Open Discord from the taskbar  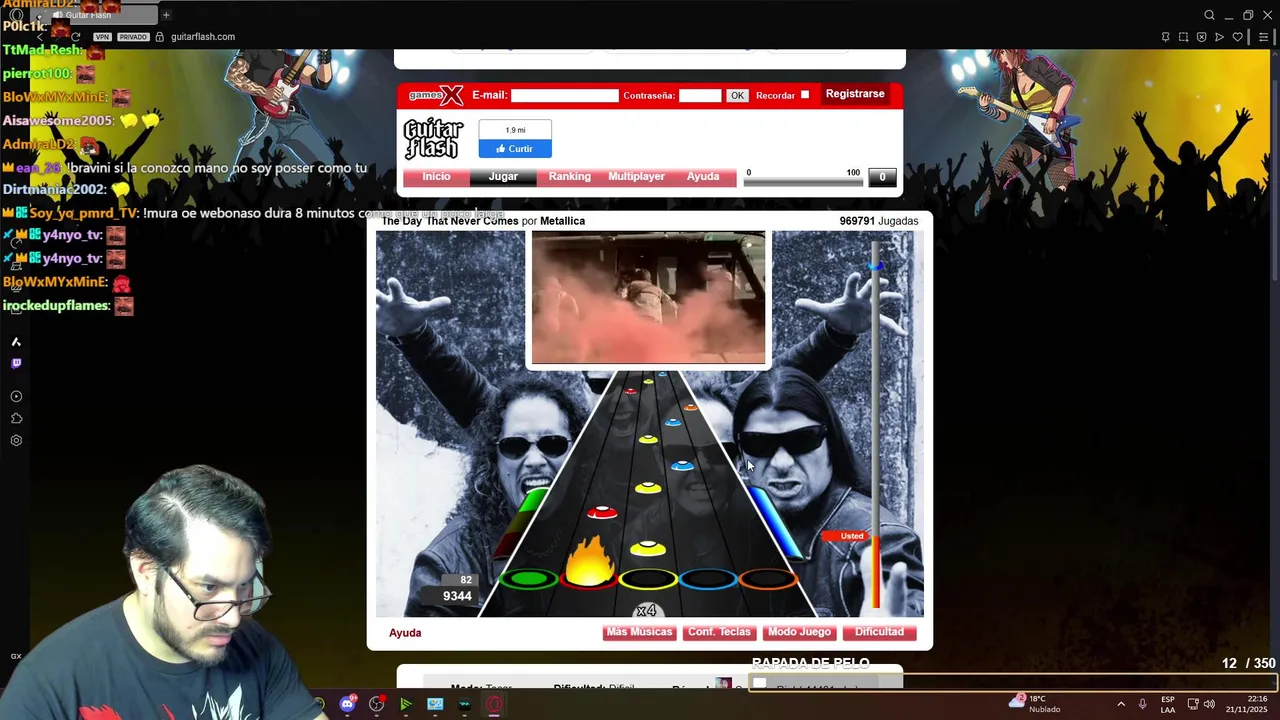(347, 704)
